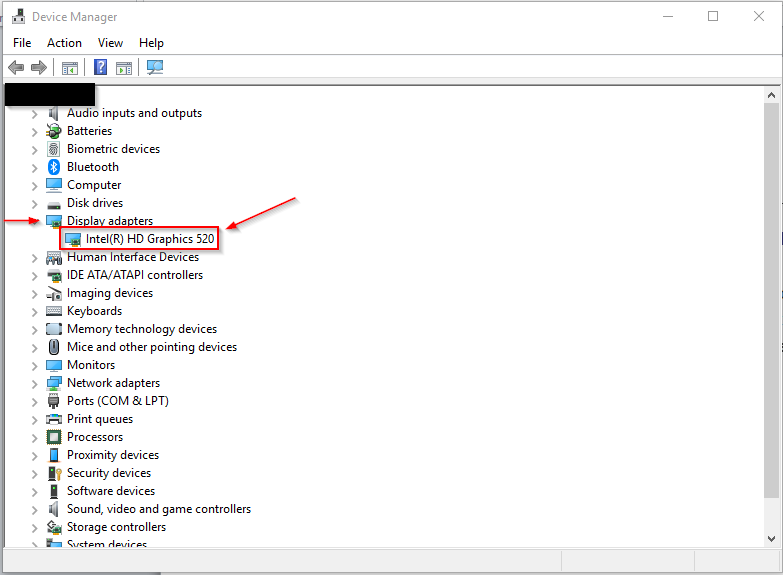Image resolution: width=783 pixels, height=575 pixels.
Task: Click Scan for hardware changes icon
Action: point(155,68)
